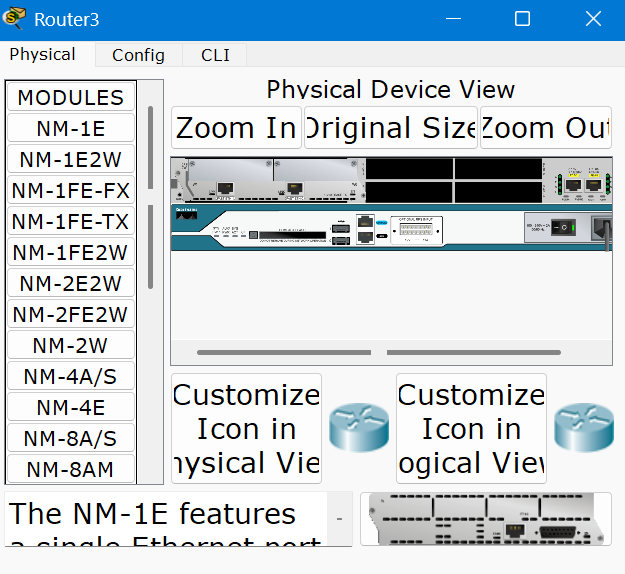Image resolution: width=625 pixels, height=574 pixels.
Task: Choose the NM-8AM module
Action: click(70, 469)
